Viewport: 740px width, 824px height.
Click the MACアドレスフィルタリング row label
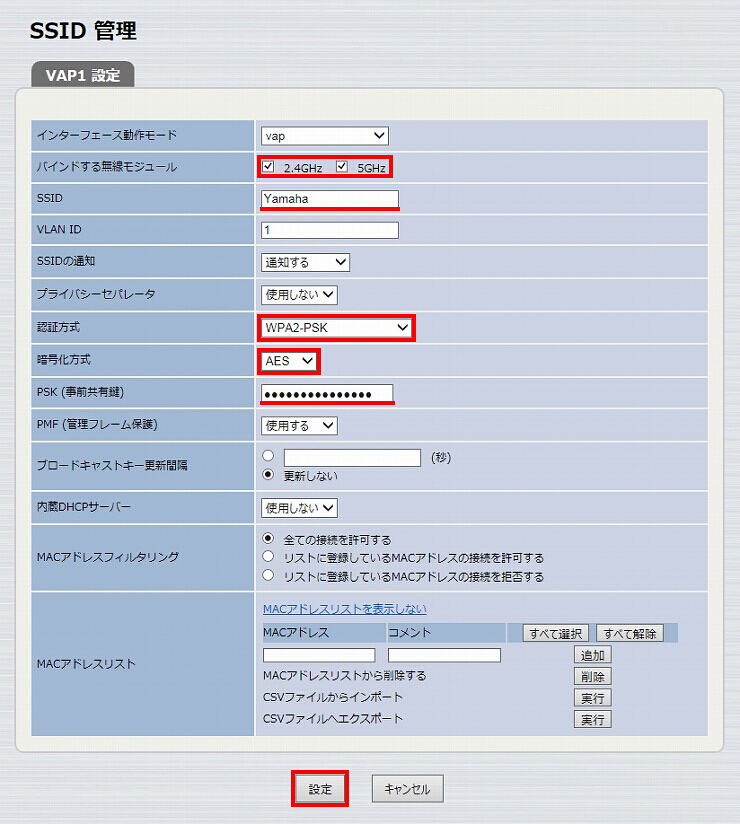(108, 557)
